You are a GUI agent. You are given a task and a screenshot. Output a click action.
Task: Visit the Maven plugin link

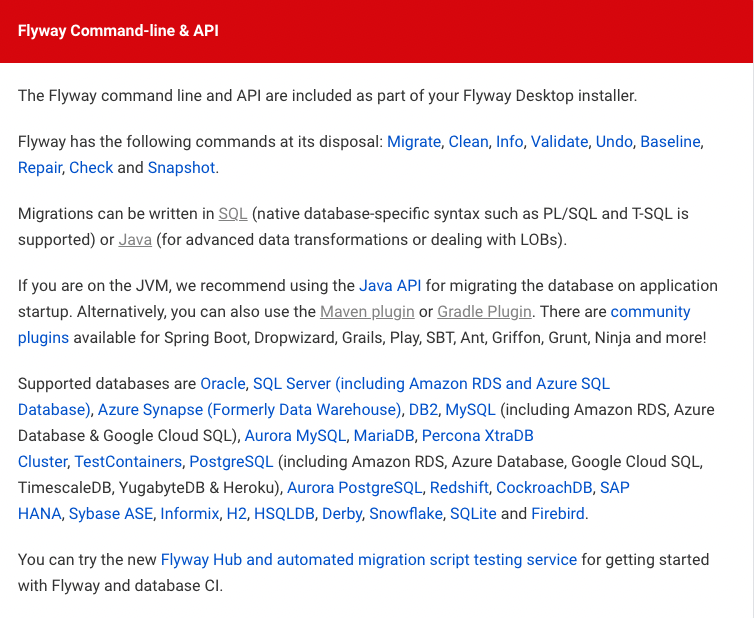pos(367,312)
